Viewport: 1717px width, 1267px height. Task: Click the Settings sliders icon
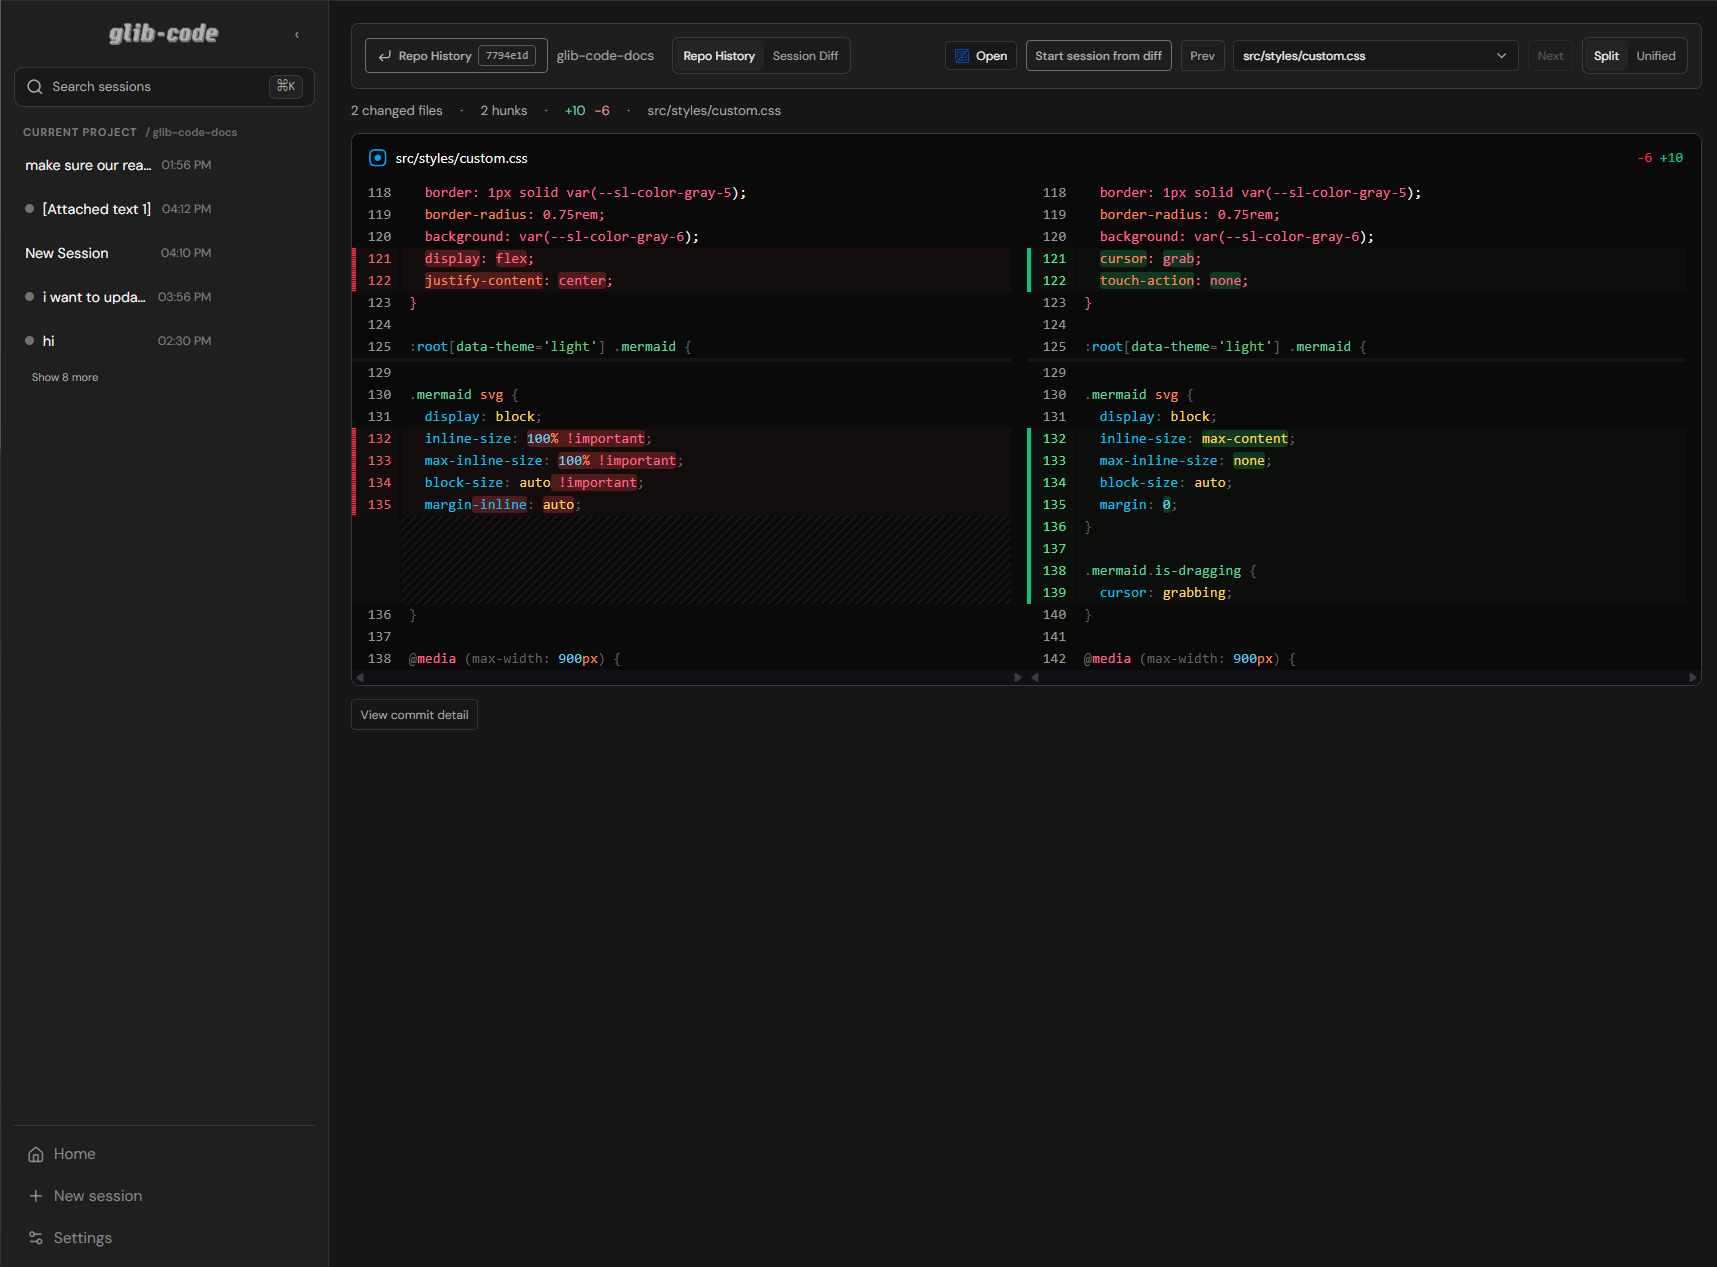coord(36,1238)
